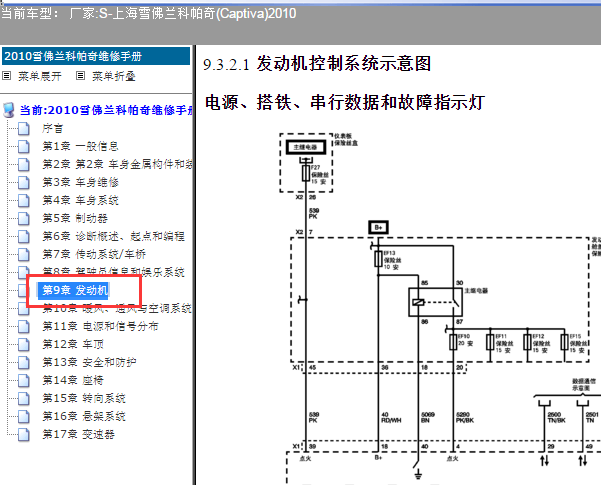Click the page icon next to 第4章
601x485 pixels.
(24, 200)
